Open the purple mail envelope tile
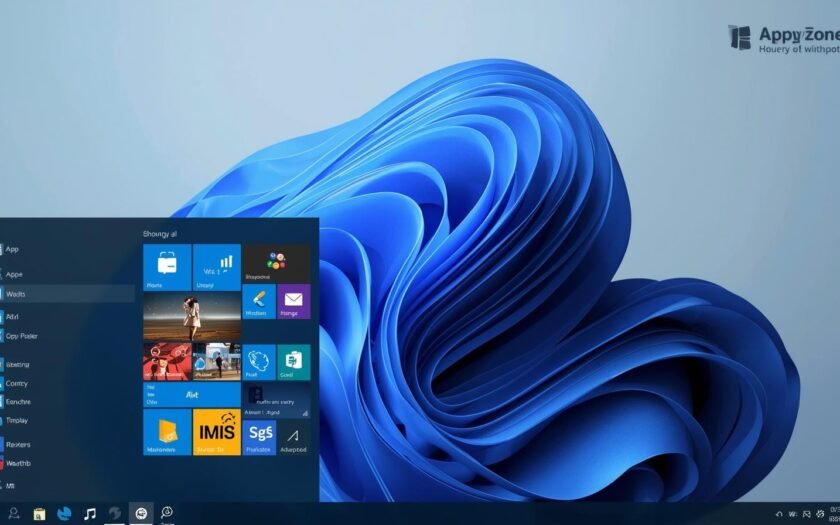This screenshot has height=525, width=840. (294, 302)
